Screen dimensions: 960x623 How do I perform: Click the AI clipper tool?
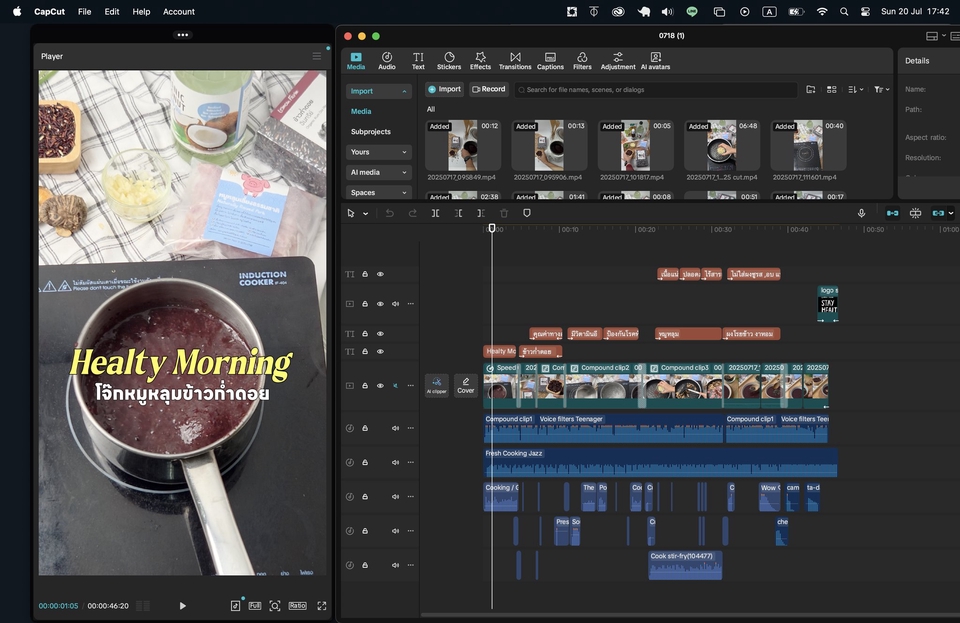click(437, 385)
